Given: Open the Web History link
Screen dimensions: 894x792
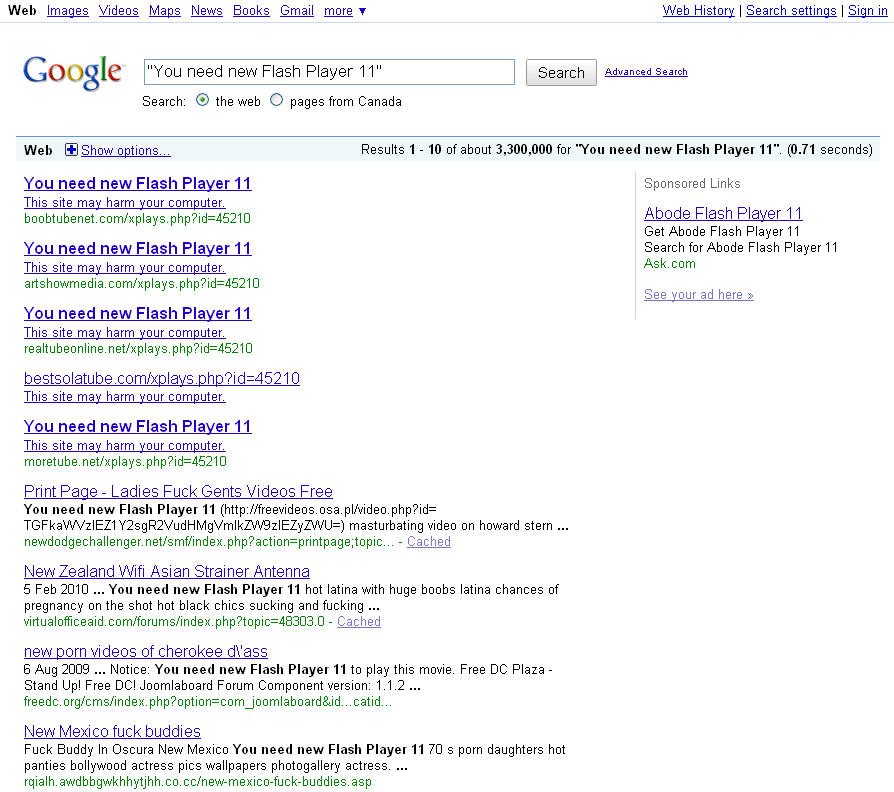Looking at the screenshot, I should pyautogui.click(x=698, y=10).
